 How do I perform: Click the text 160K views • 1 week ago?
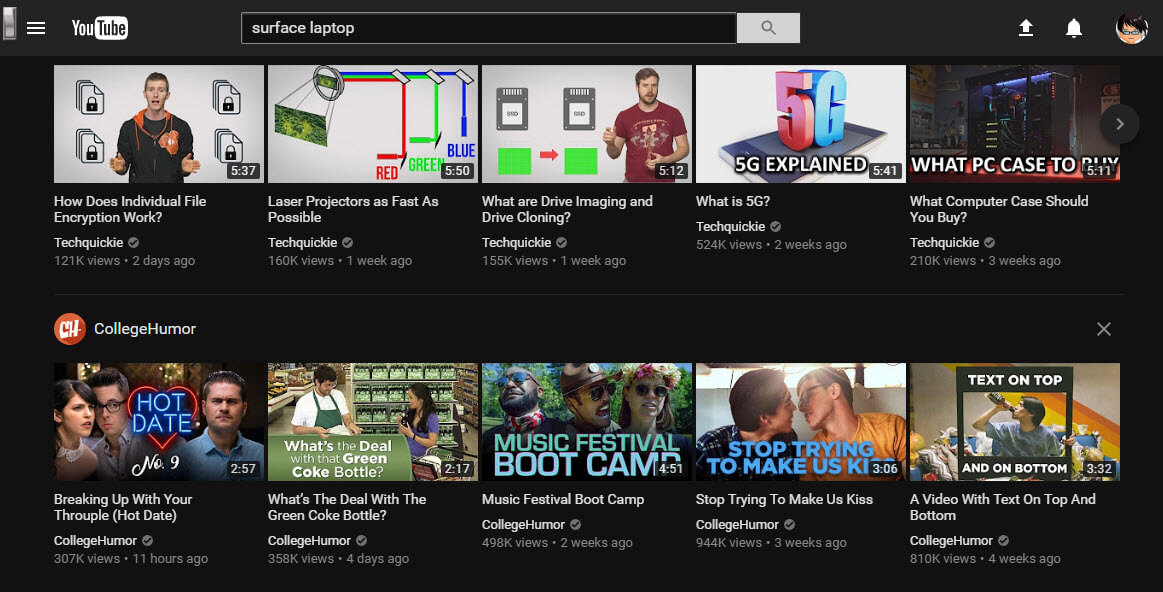[x=340, y=260]
